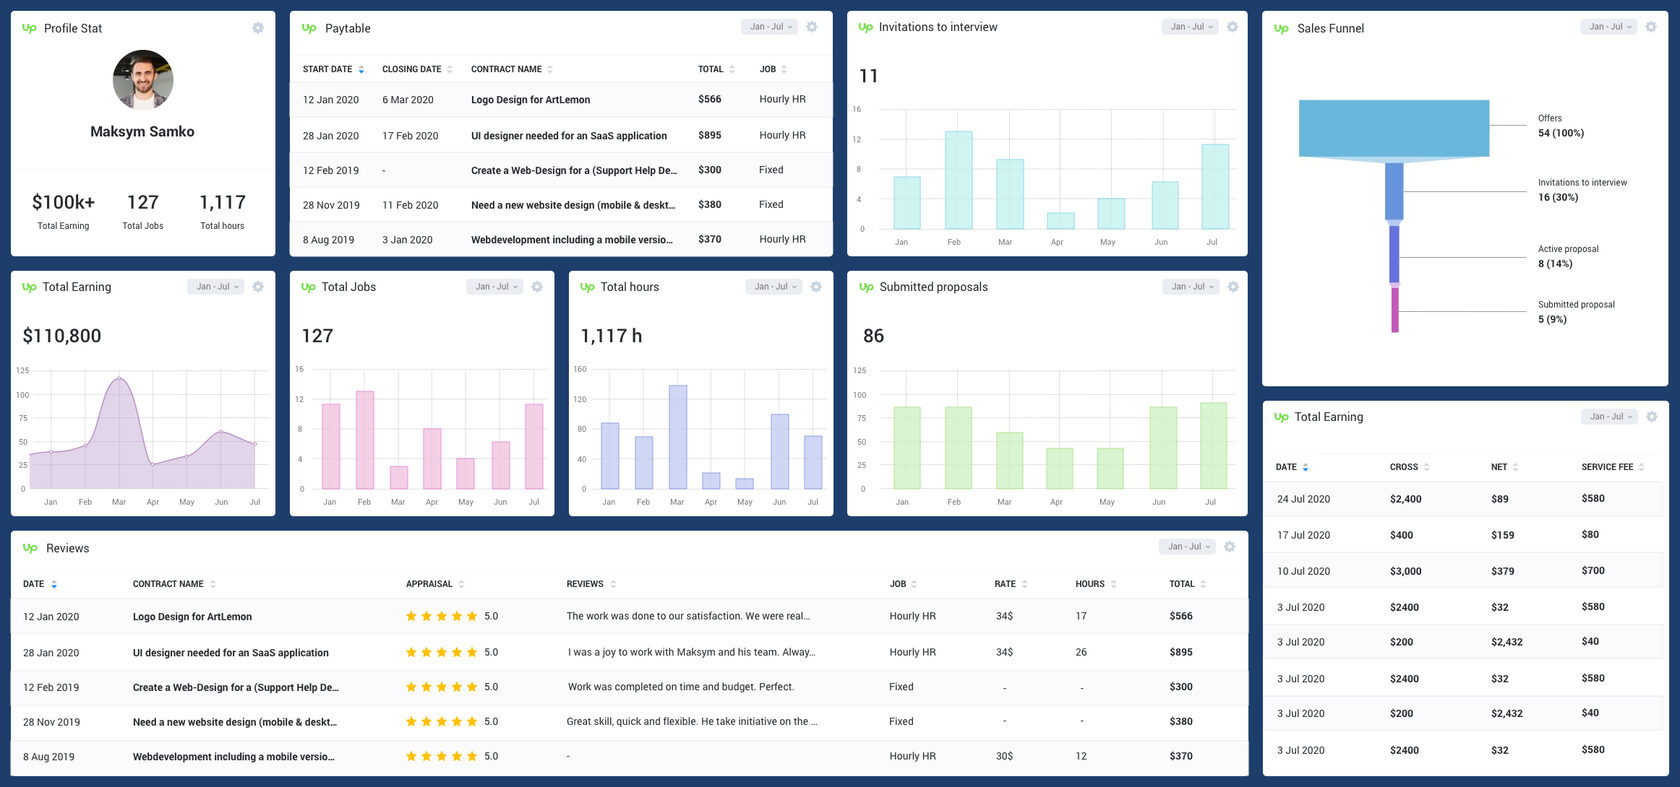Sort earnings table by Service Fee
1680x787 pixels.
coord(1611,467)
